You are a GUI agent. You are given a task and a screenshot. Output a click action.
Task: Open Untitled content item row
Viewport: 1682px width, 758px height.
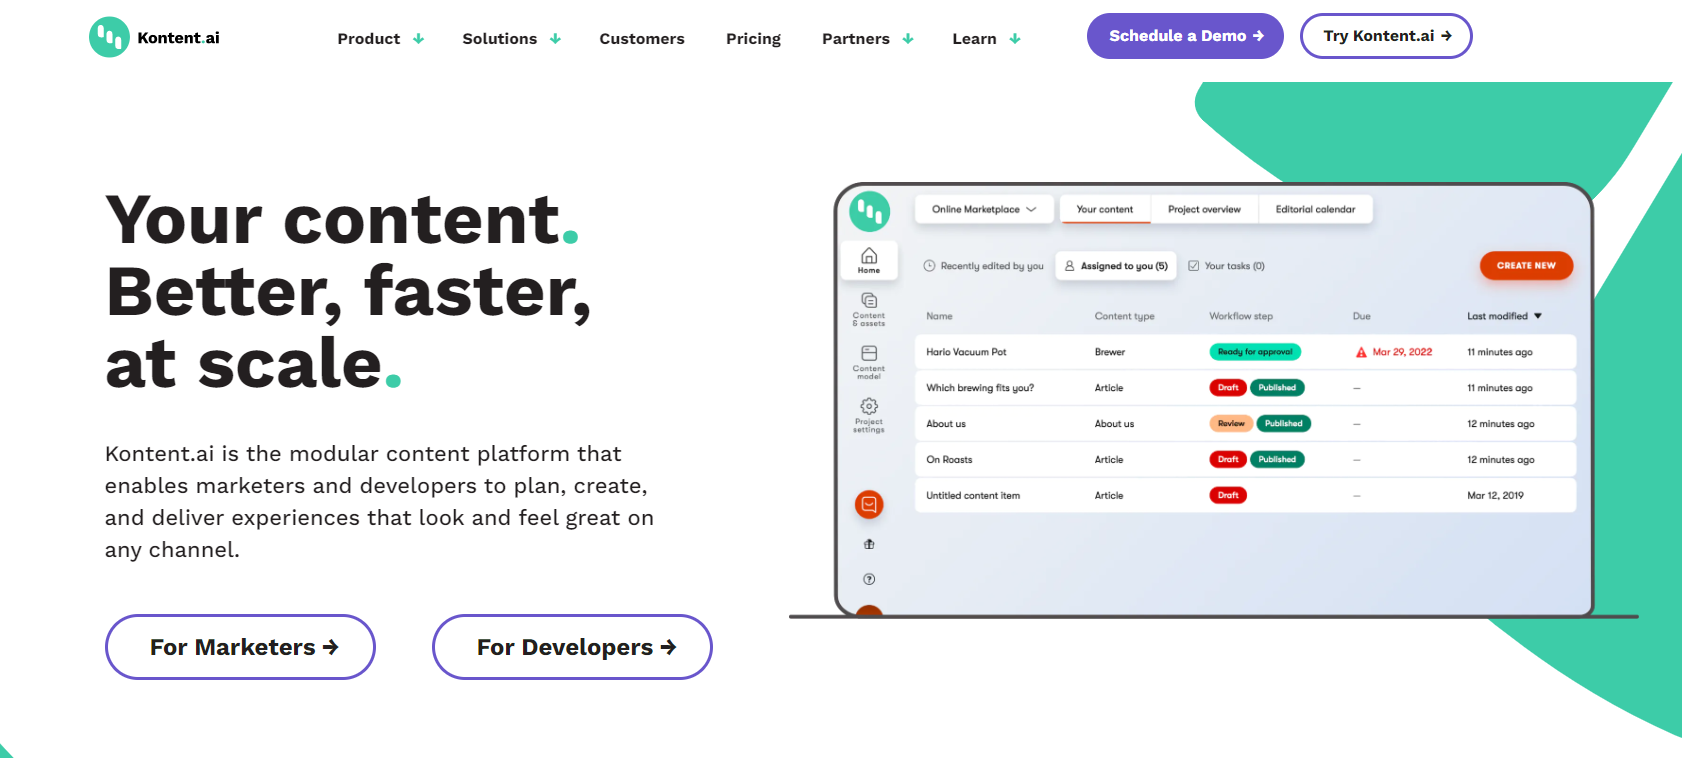click(x=1245, y=496)
